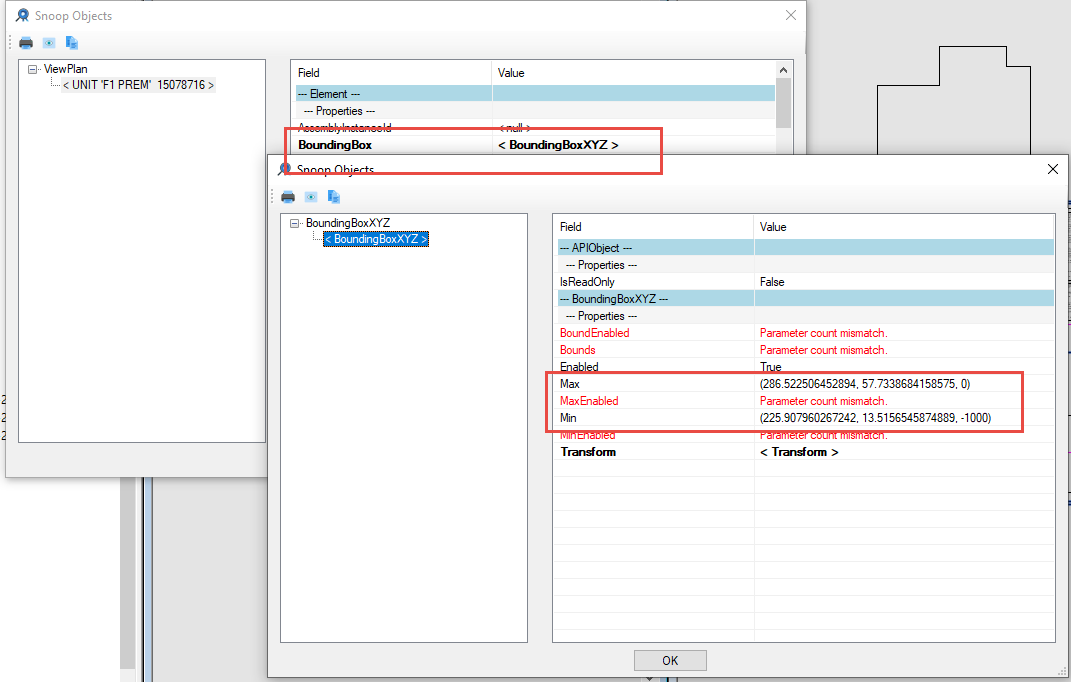The width and height of the screenshot is (1071, 682).
Task: Open Print Preview in the front Snoop window
Action: click(311, 197)
